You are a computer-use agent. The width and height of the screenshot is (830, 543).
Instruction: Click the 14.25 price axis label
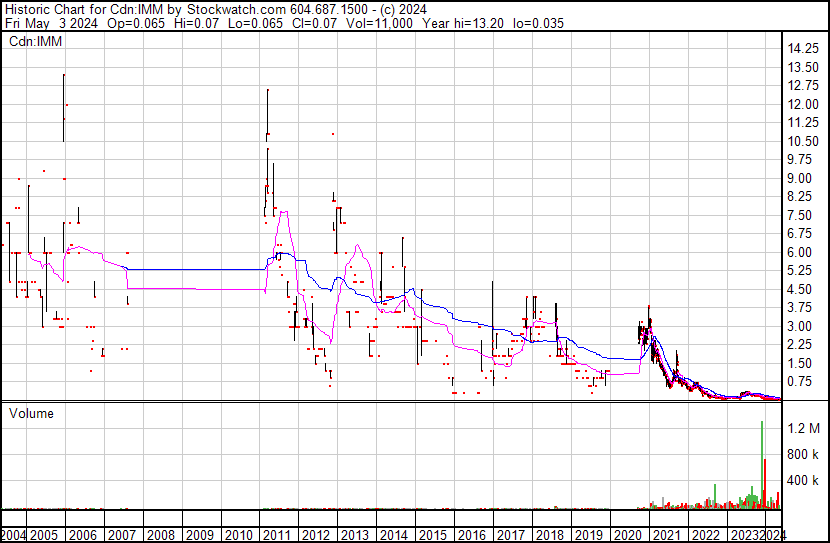pyautogui.click(x=804, y=49)
